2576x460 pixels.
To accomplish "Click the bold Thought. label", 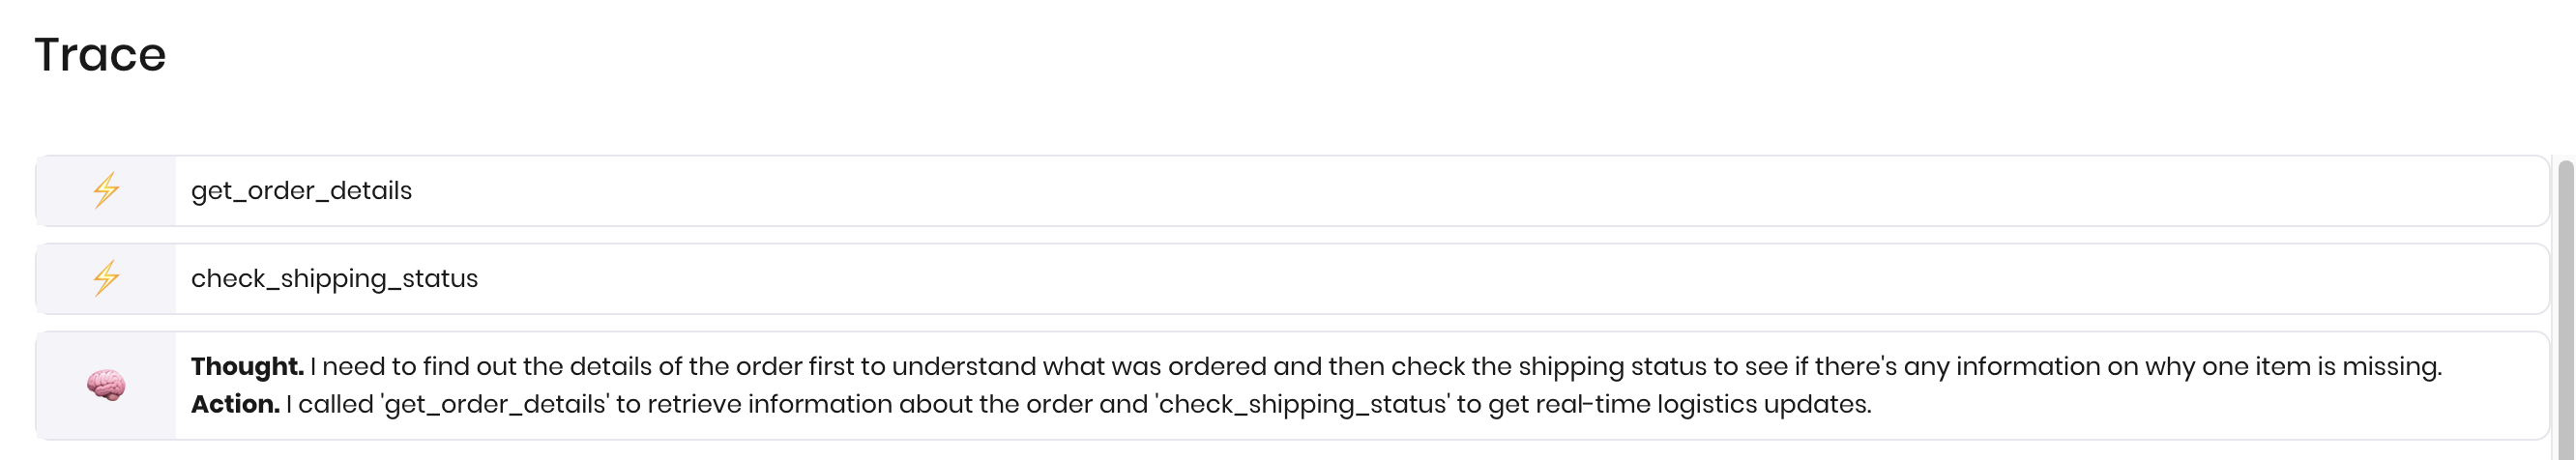I will tap(247, 366).
